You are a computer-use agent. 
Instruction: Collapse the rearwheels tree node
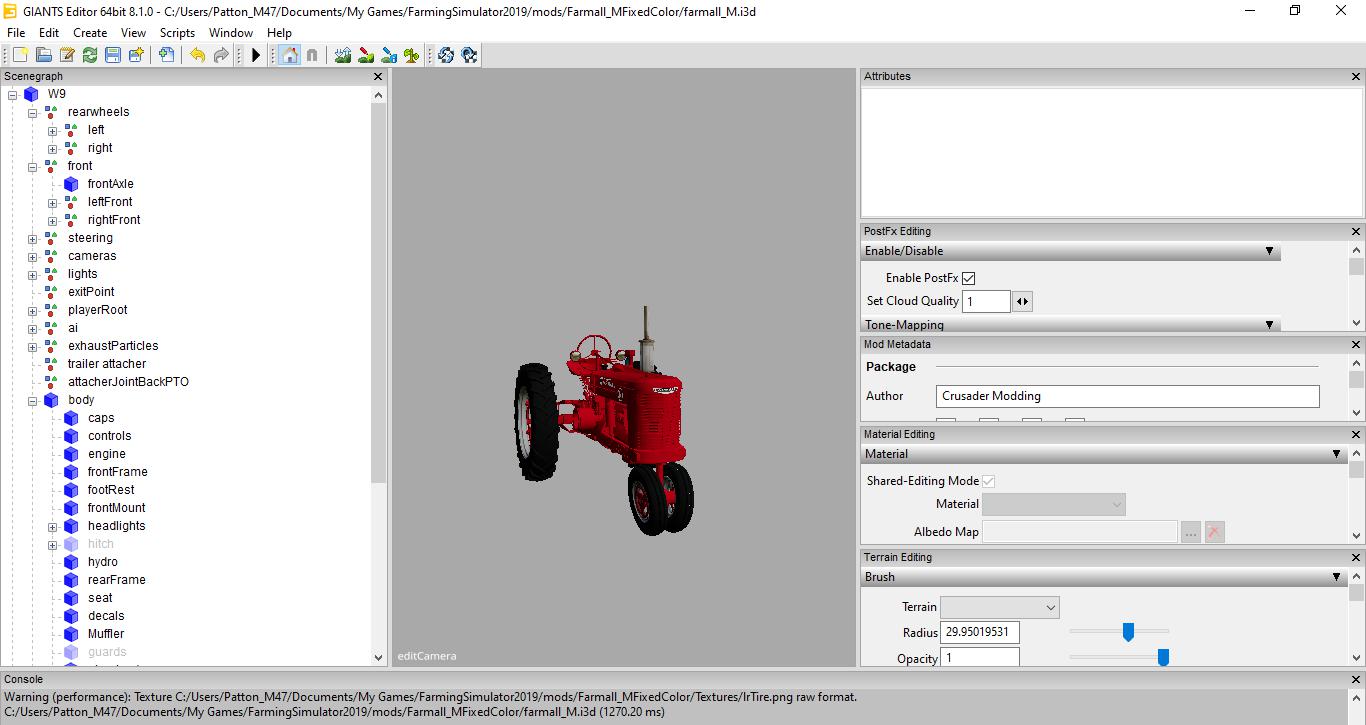coord(33,112)
